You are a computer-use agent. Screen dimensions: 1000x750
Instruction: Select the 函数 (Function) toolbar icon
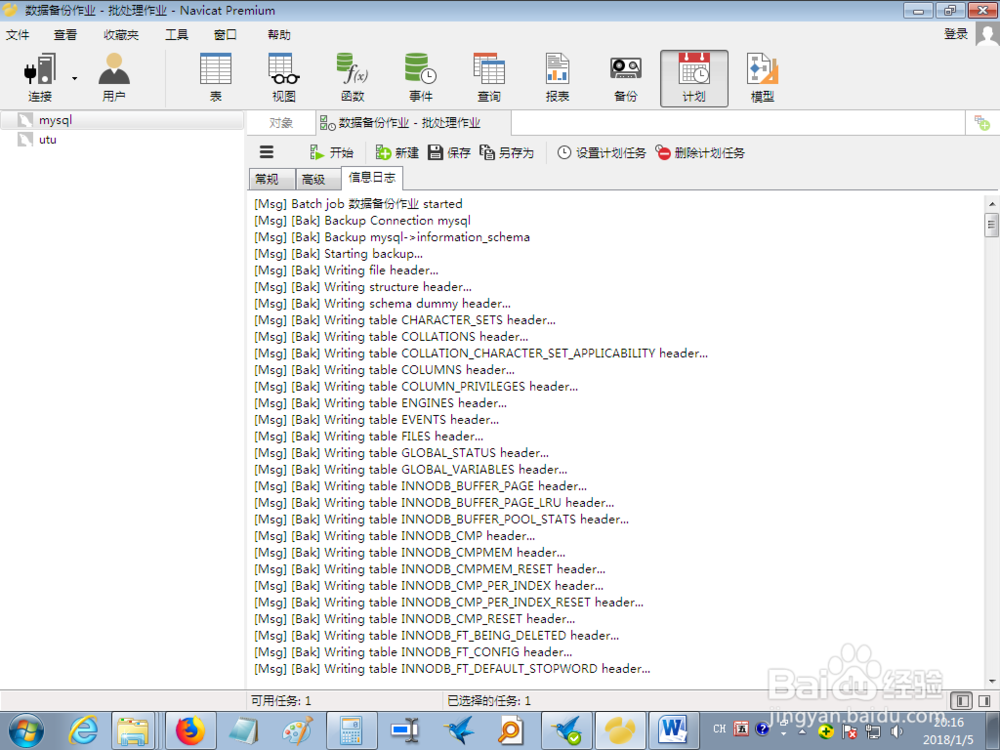pyautogui.click(x=352, y=78)
